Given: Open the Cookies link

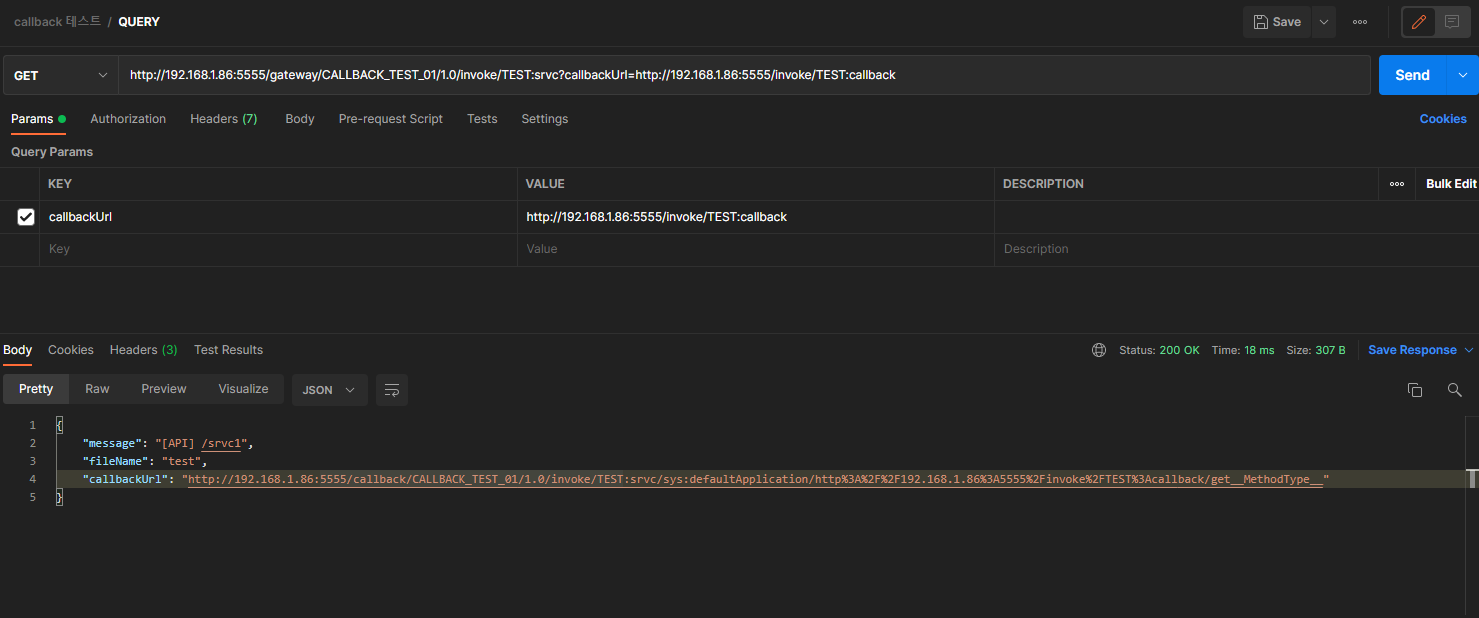Looking at the screenshot, I should coord(1442,119).
